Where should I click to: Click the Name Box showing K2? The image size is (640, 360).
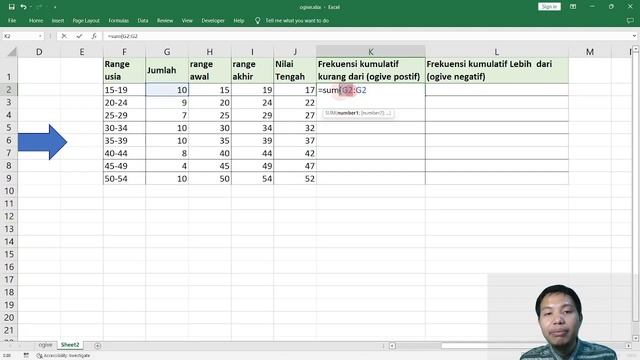(19, 36)
